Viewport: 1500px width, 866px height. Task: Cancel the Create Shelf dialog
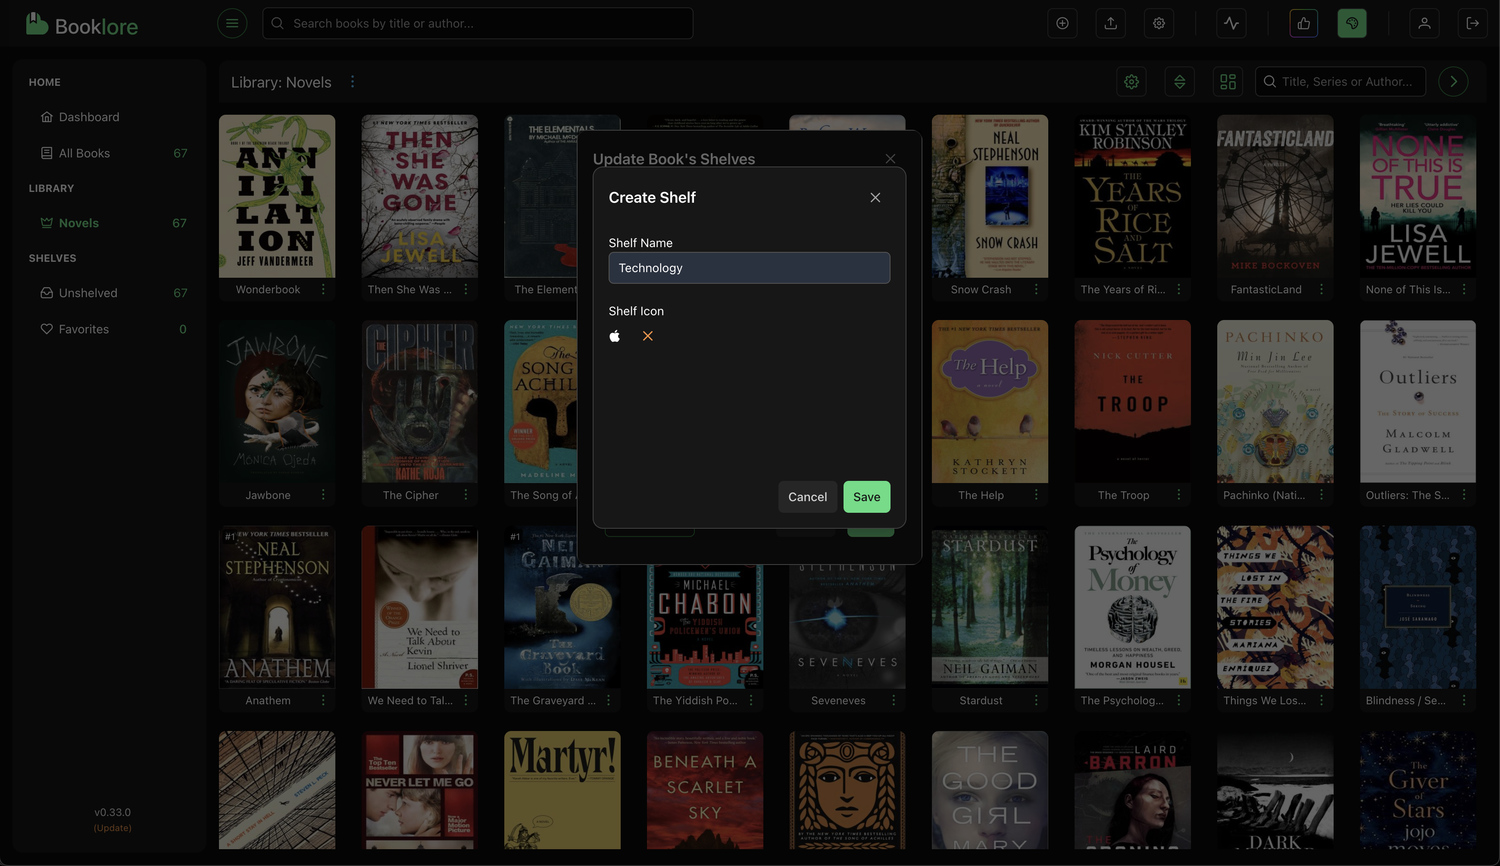(807, 497)
